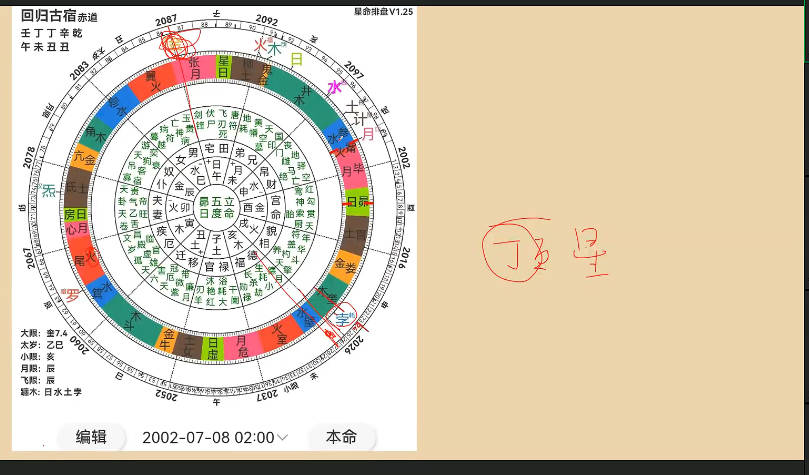Select the teal 炁 glyph on left side
This screenshot has height=475, width=809.
48,191
